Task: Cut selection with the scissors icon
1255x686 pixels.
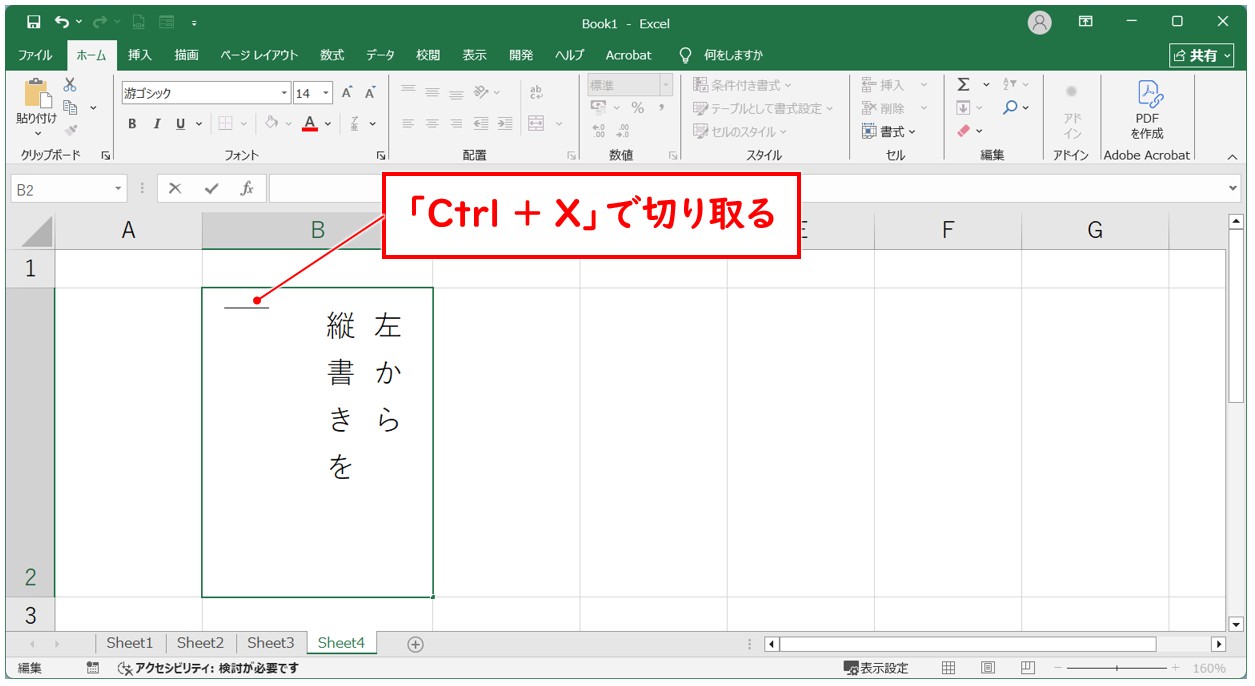Action: point(70,85)
